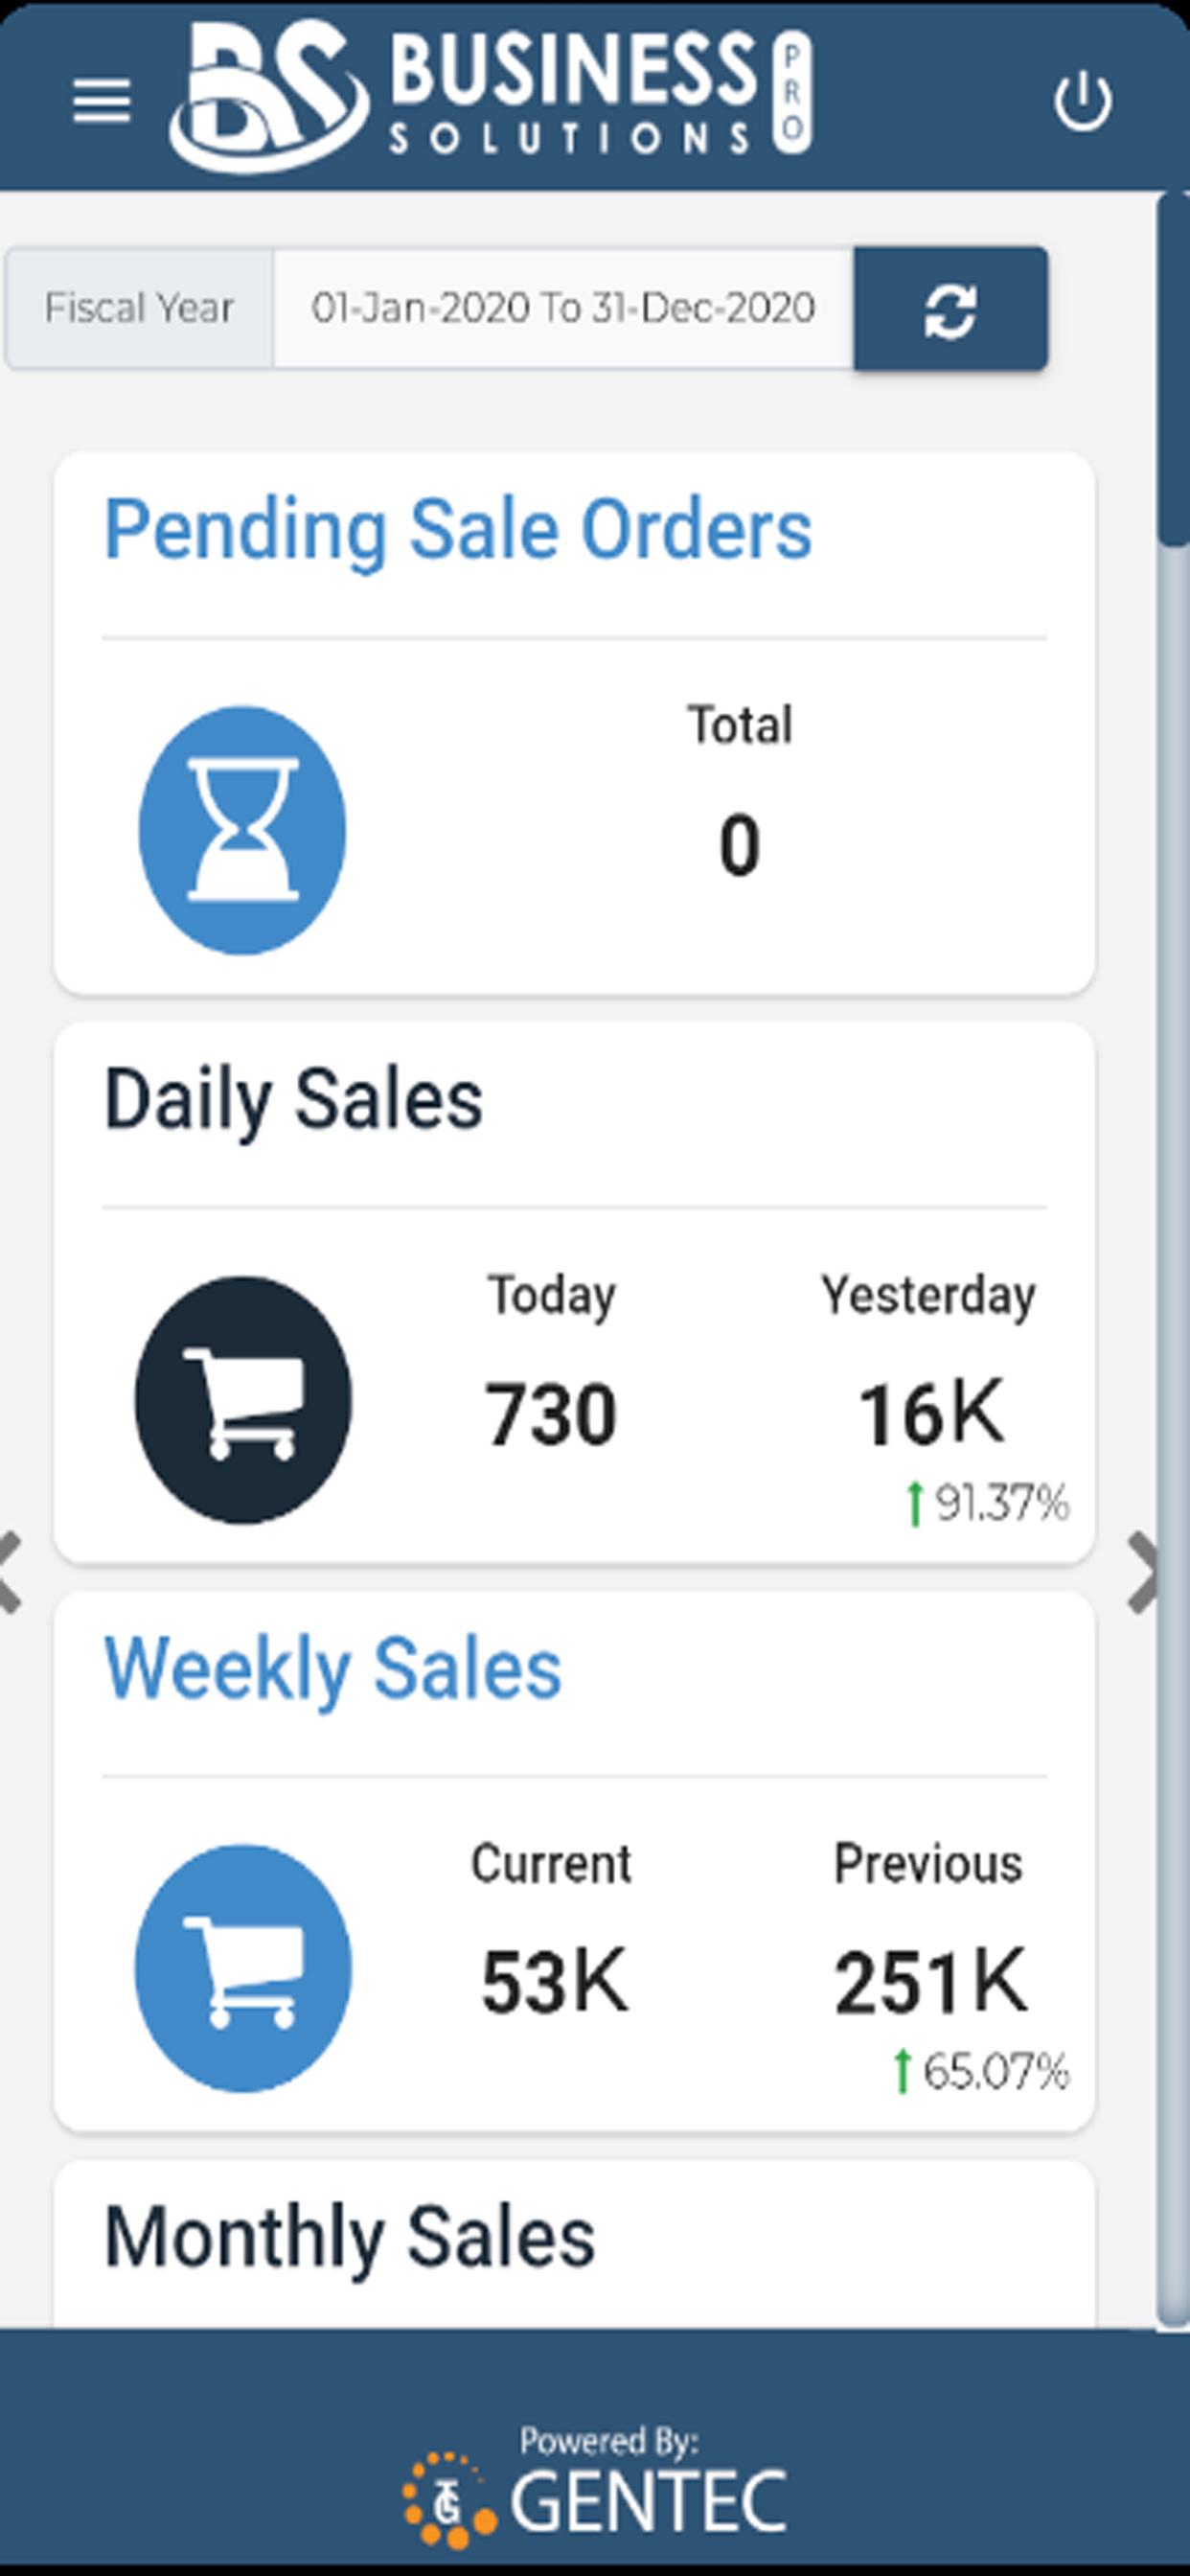Open the fiscal year date range field
Screen dimensions: 1190x2576
tap(563, 309)
